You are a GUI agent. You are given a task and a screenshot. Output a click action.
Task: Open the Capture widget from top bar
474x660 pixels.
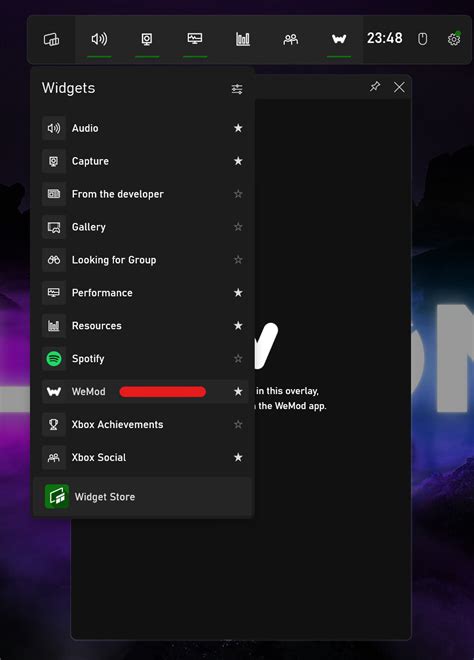click(x=147, y=40)
